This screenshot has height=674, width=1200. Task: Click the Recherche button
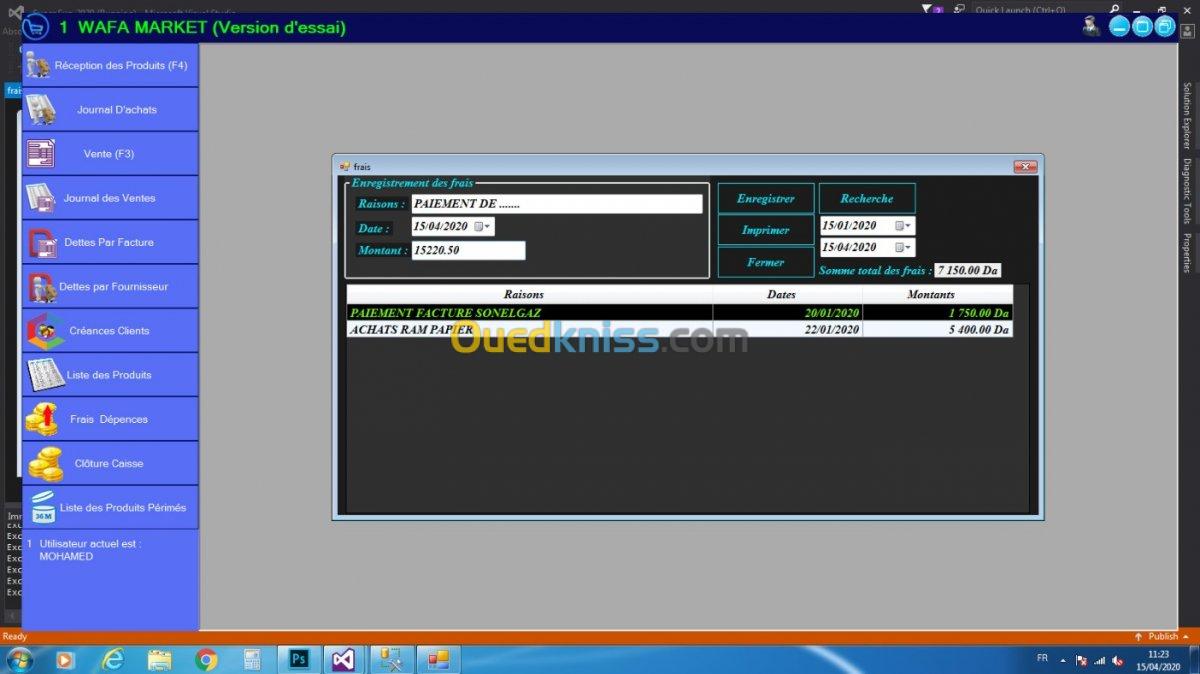(x=866, y=199)
